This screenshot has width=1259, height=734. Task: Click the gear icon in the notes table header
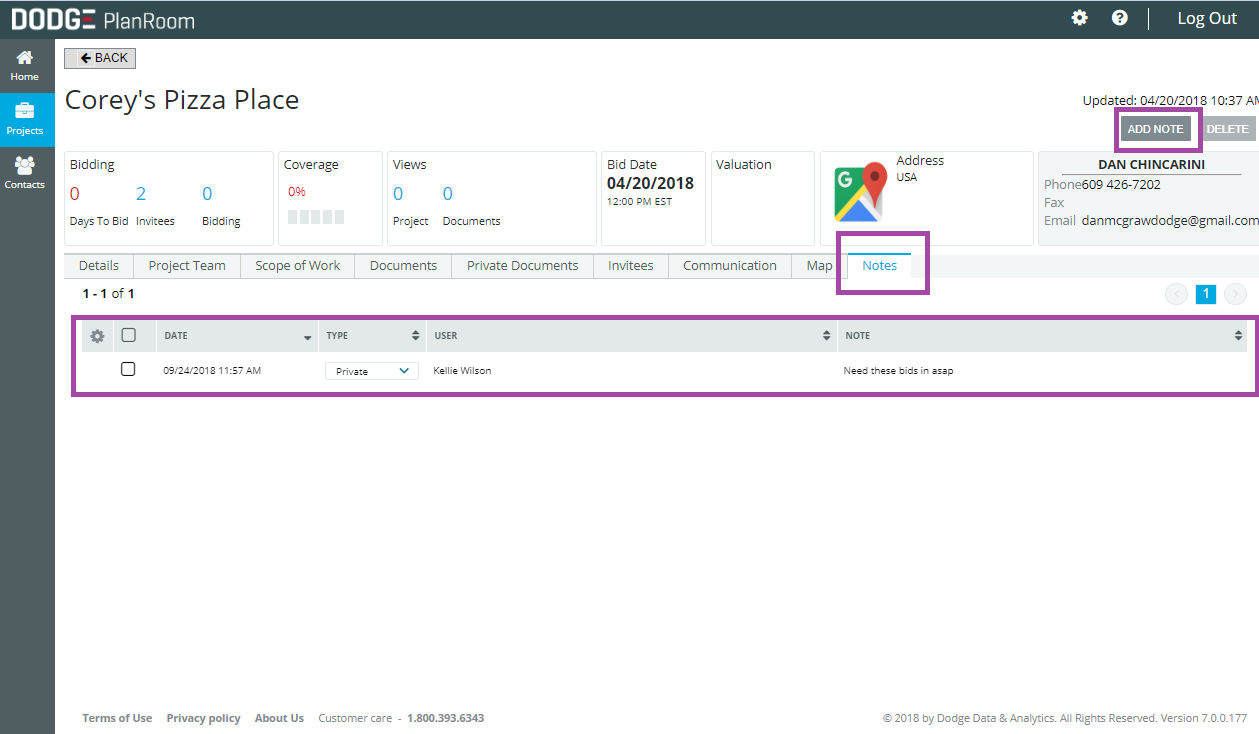pos(96,335)
